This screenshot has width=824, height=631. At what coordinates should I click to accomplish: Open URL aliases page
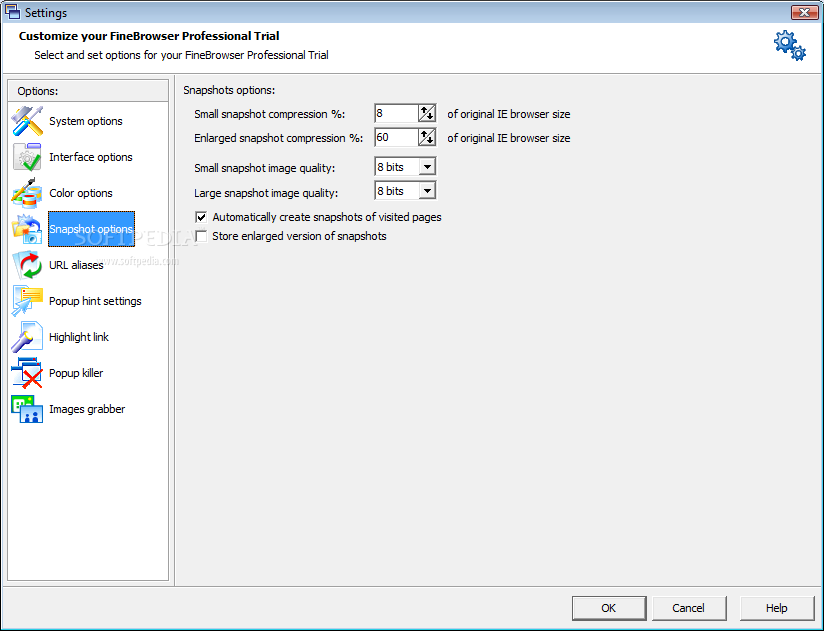coord(76,265)
